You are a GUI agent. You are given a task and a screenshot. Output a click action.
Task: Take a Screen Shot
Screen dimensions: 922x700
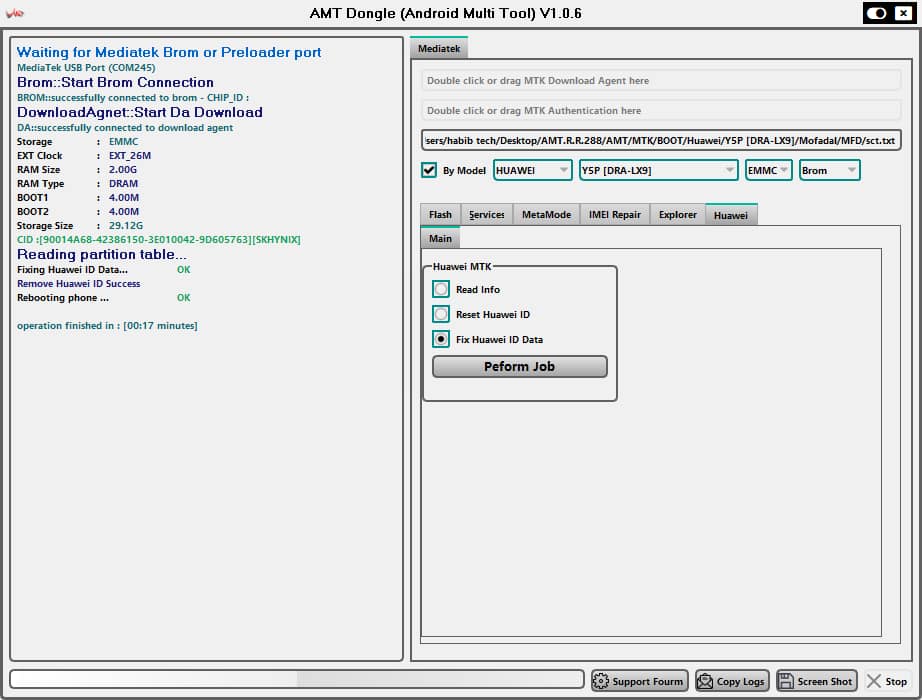click(x=816, y=681)
